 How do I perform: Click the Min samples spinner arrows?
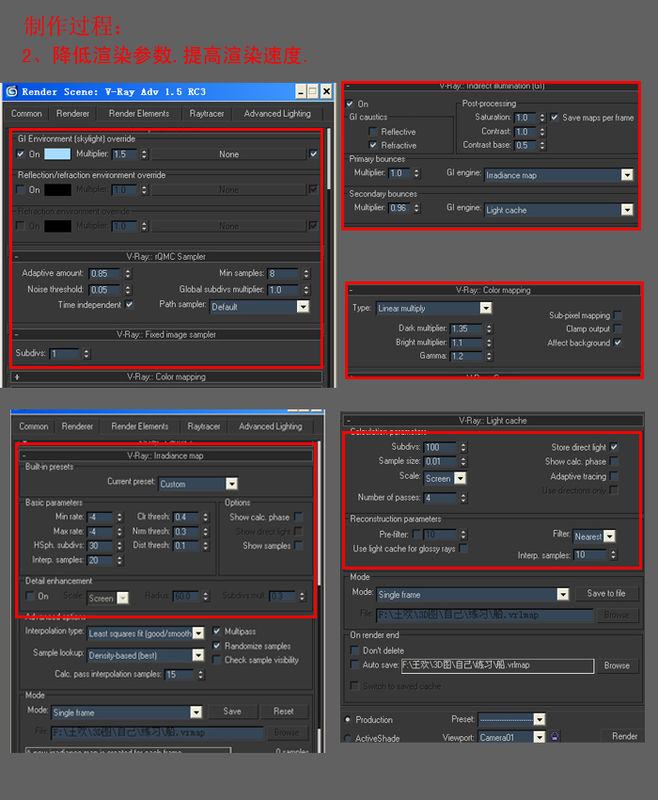click(306, 273)
